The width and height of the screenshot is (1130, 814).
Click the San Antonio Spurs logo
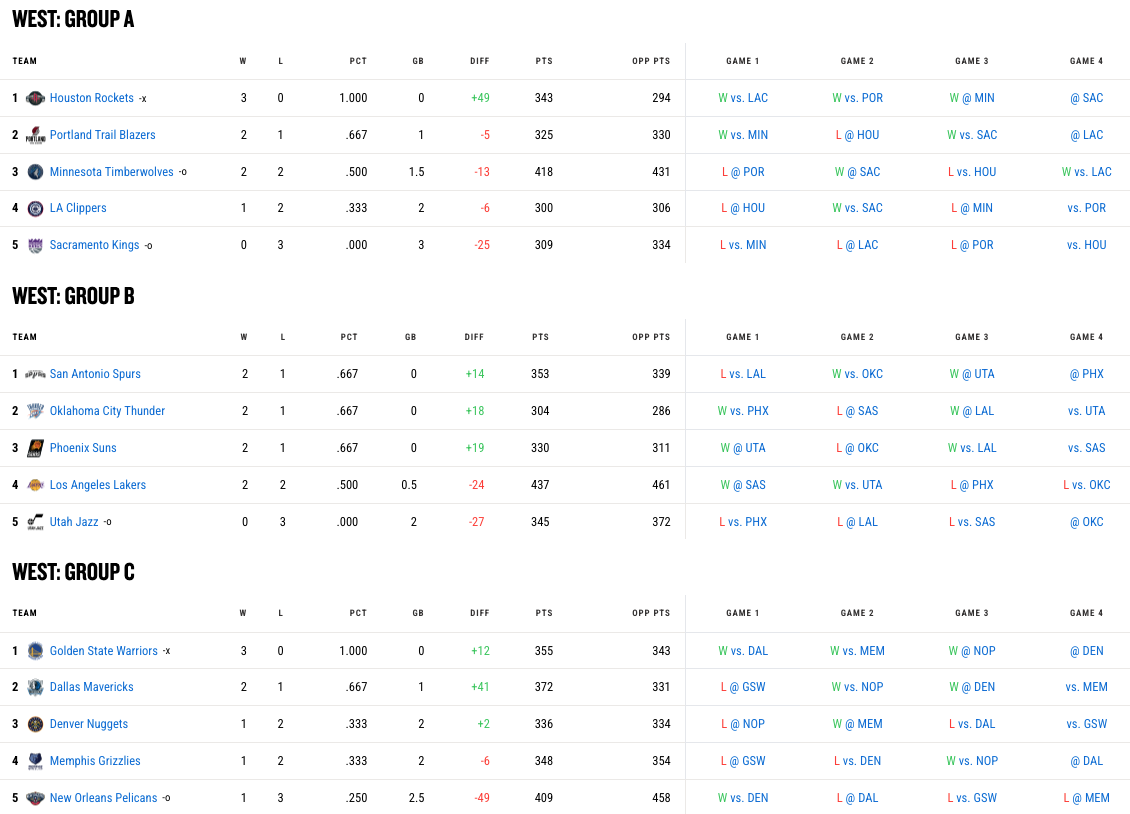(36, 374)
